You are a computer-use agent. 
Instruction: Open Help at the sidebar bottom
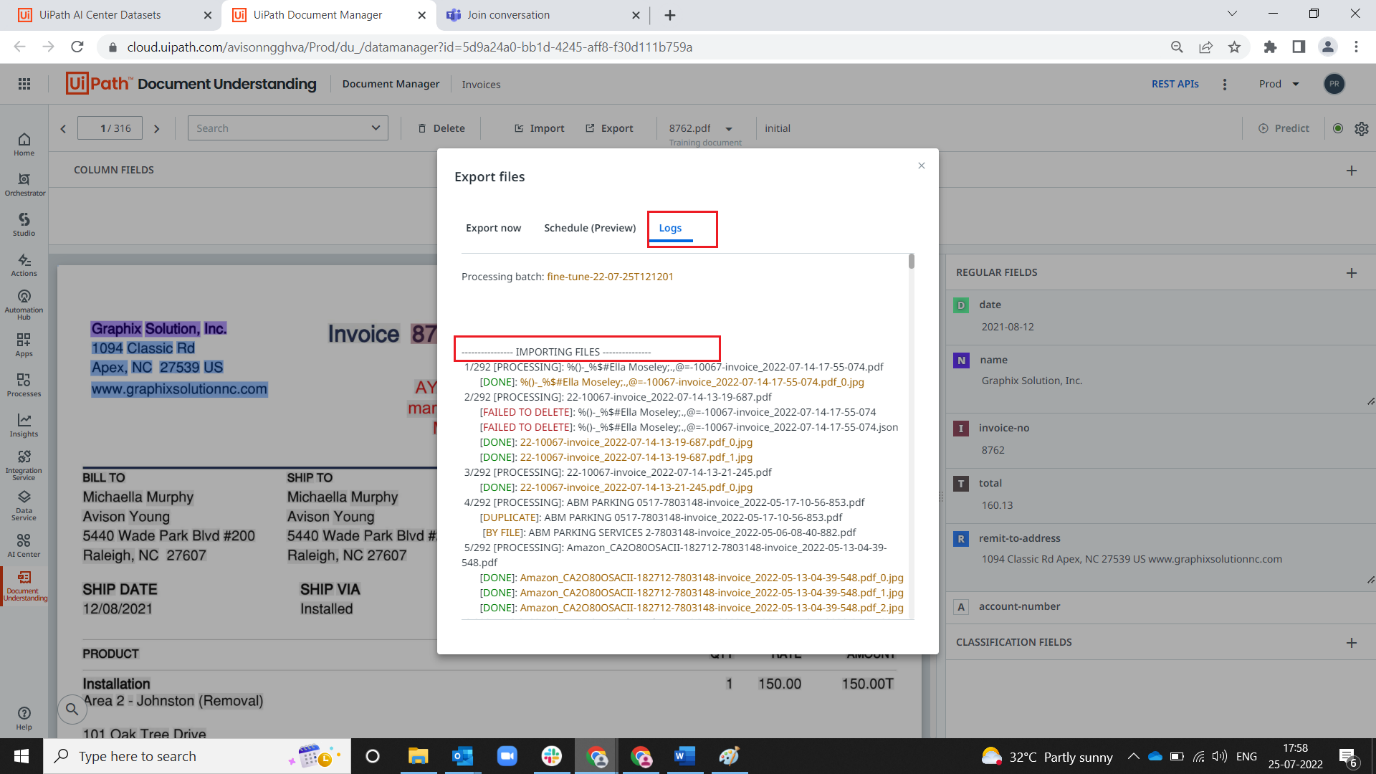pos(24,718)
